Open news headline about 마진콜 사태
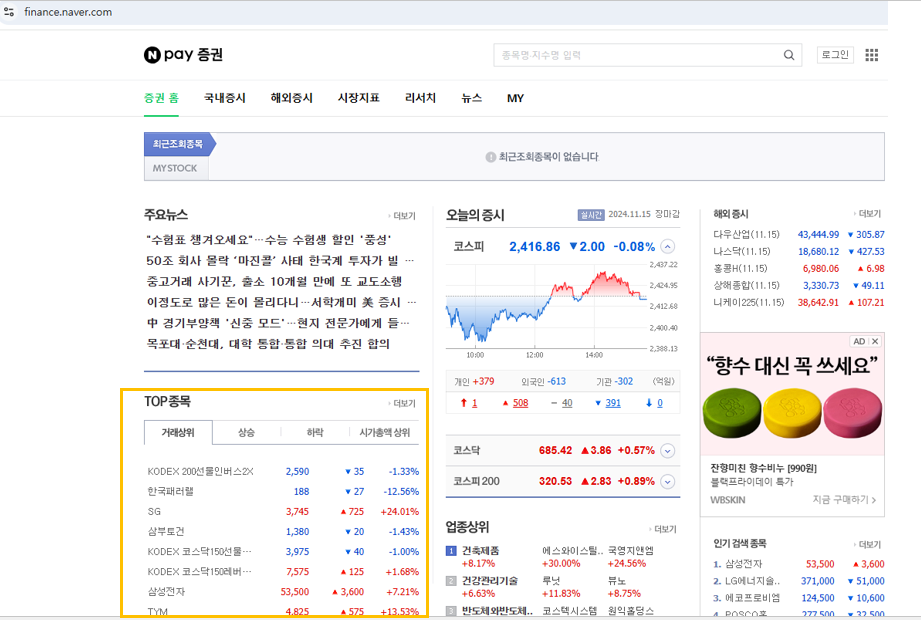This screenshot has width=921, height=620. pos(280,260)
